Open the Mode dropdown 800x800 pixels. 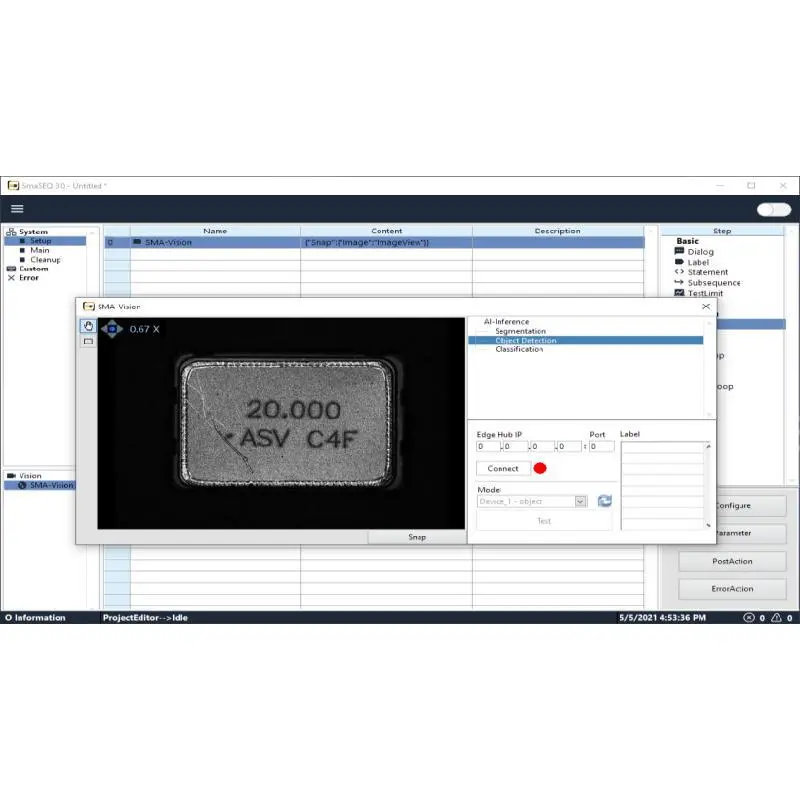click(x=580, y=502)
